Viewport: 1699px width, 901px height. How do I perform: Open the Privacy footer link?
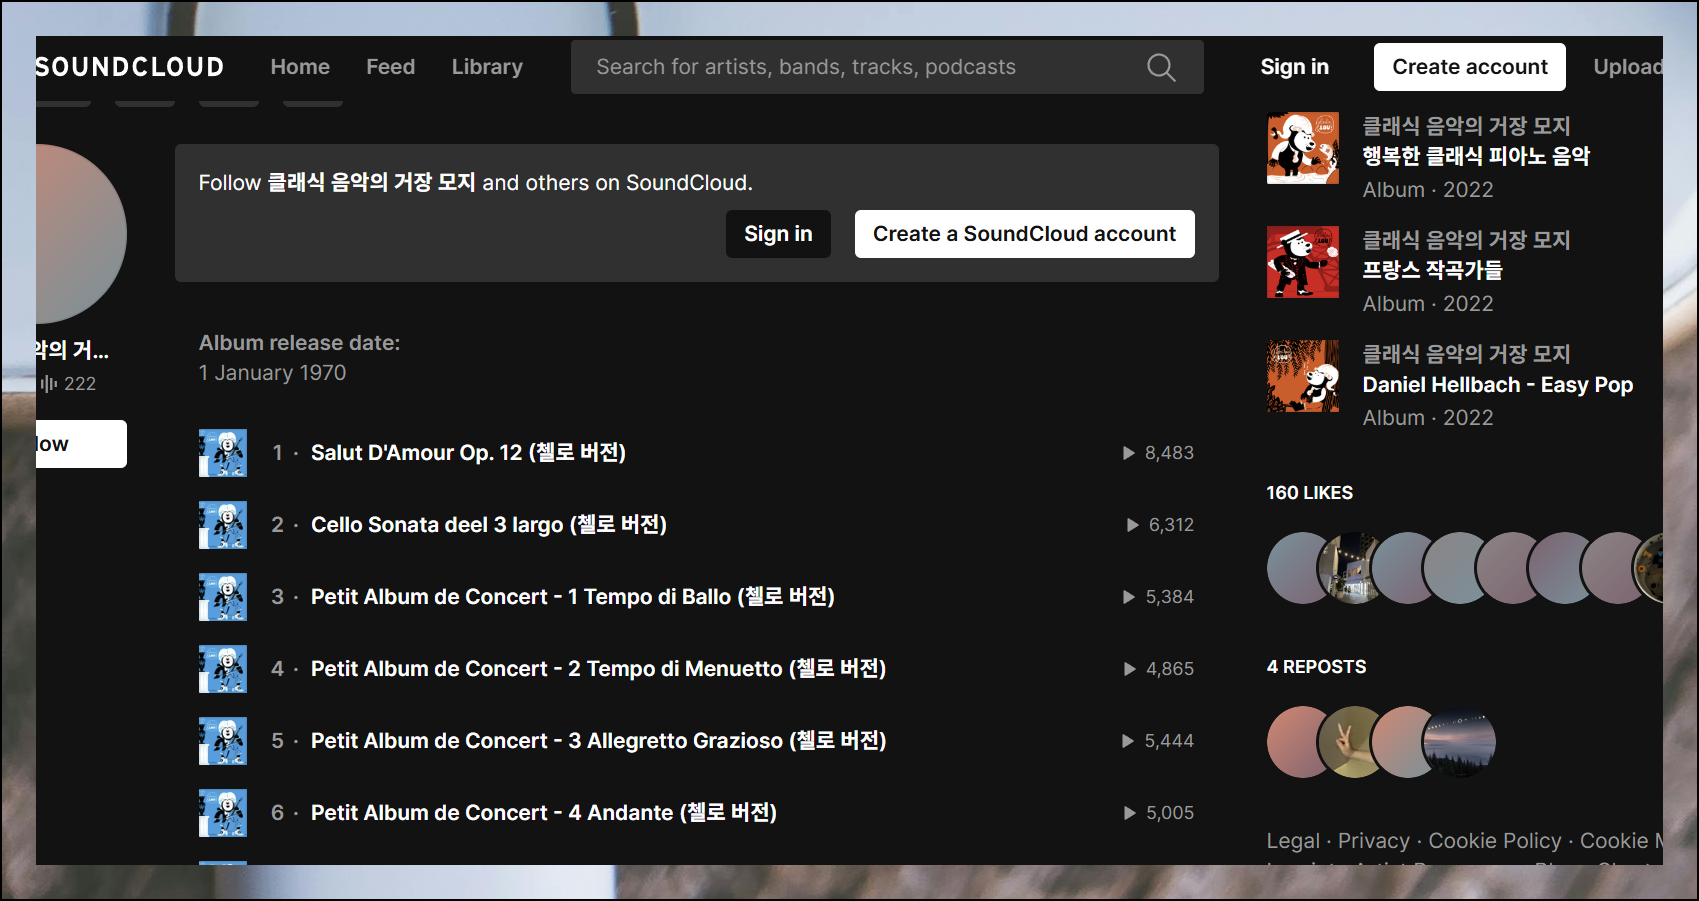1373,841
